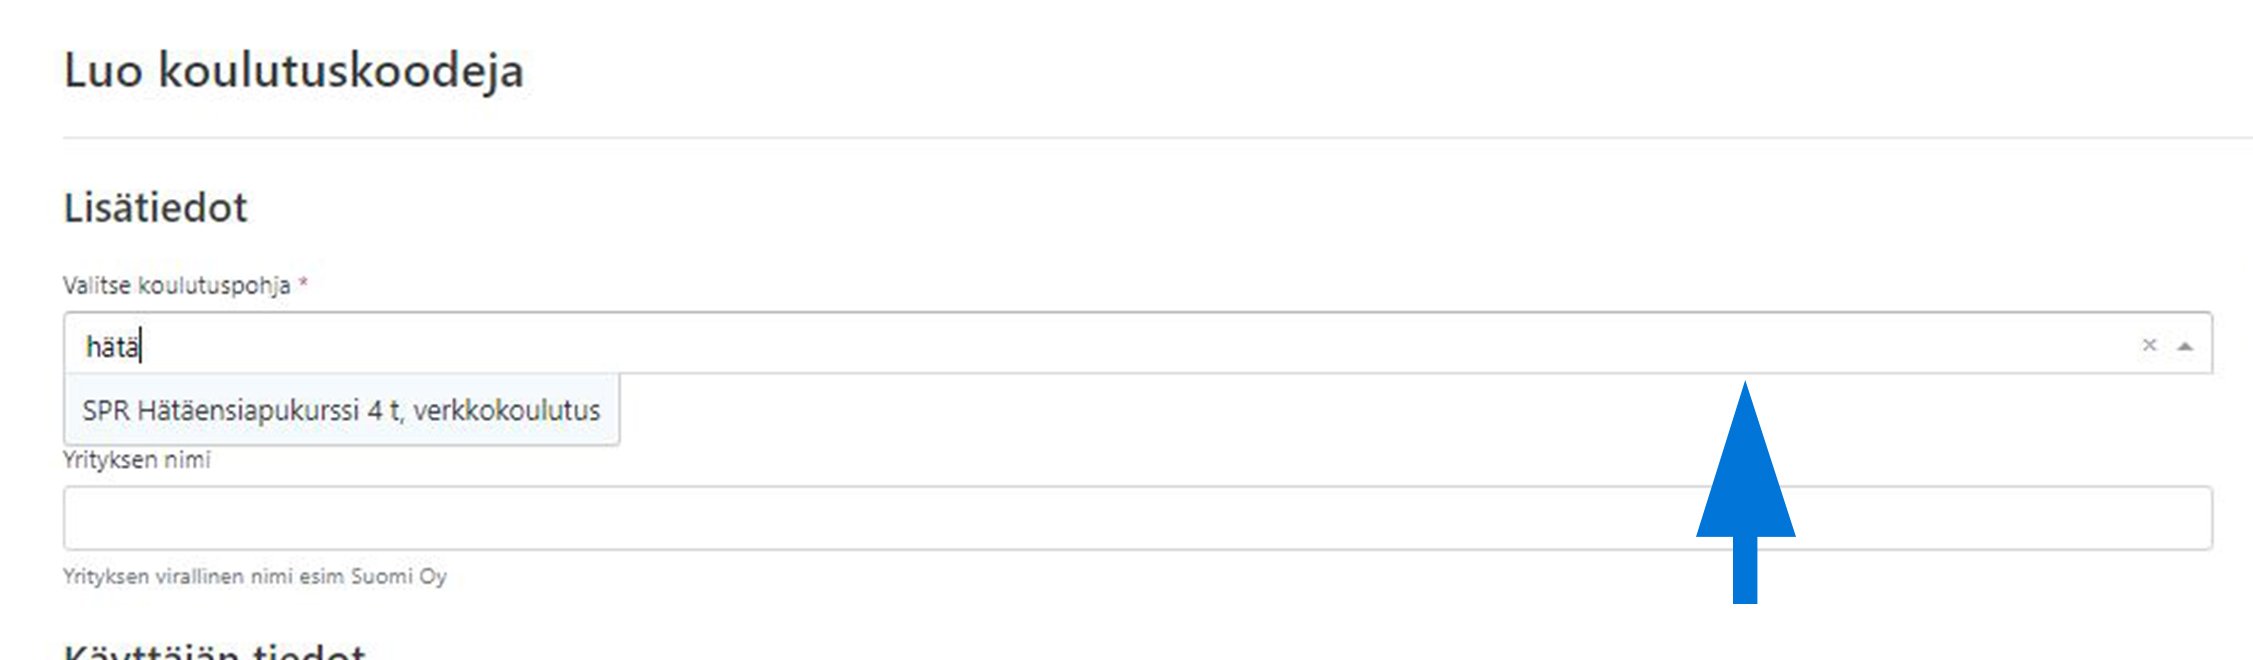Click the Valitse koulutuspohja field label
Image resolution: width=2253 pixels, height=660 pixels.
click(x=176, y=286)
